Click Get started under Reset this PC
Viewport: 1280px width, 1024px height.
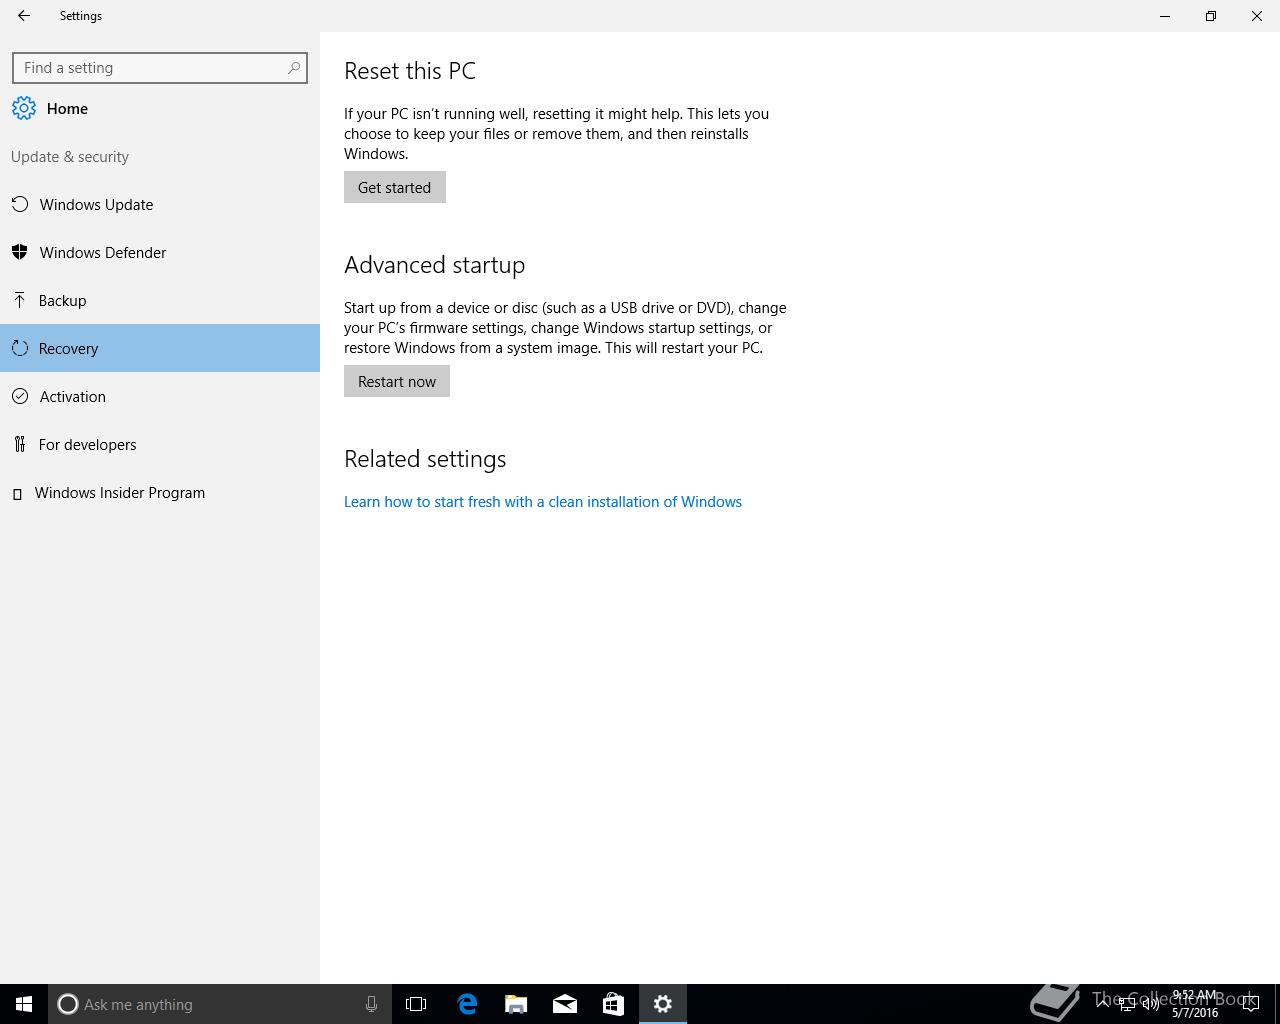tap(395, 187)
